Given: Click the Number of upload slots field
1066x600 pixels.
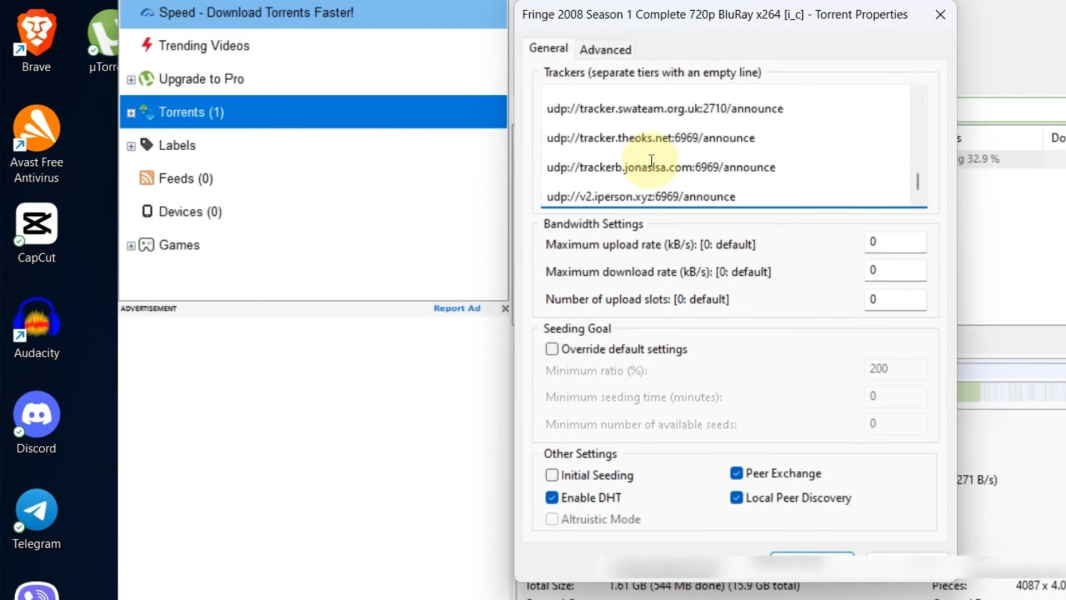Looking at the screenshot, I should point(895,300).
